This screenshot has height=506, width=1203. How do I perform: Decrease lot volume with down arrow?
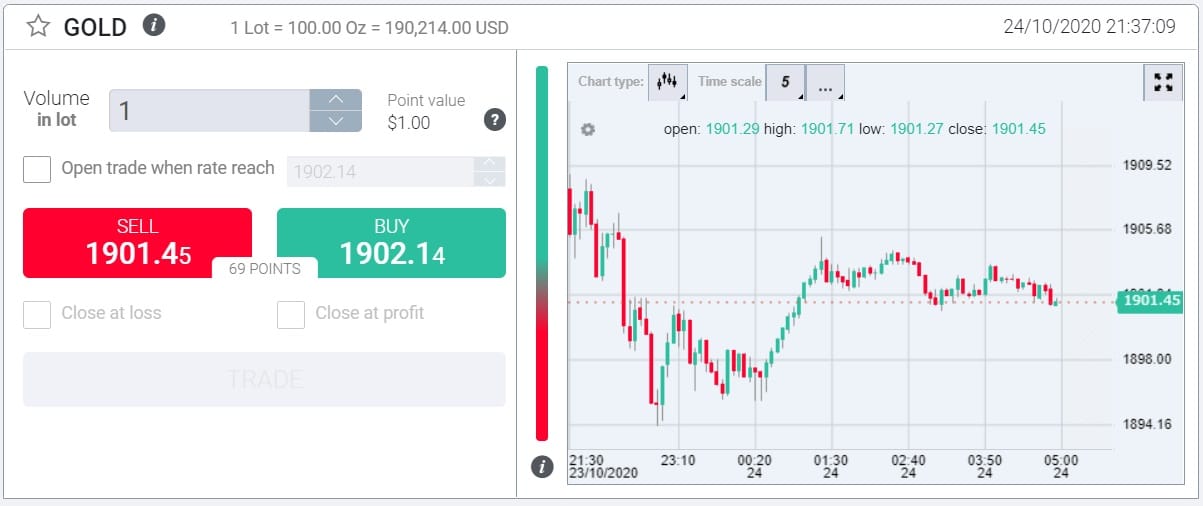[x=336, y=121]
